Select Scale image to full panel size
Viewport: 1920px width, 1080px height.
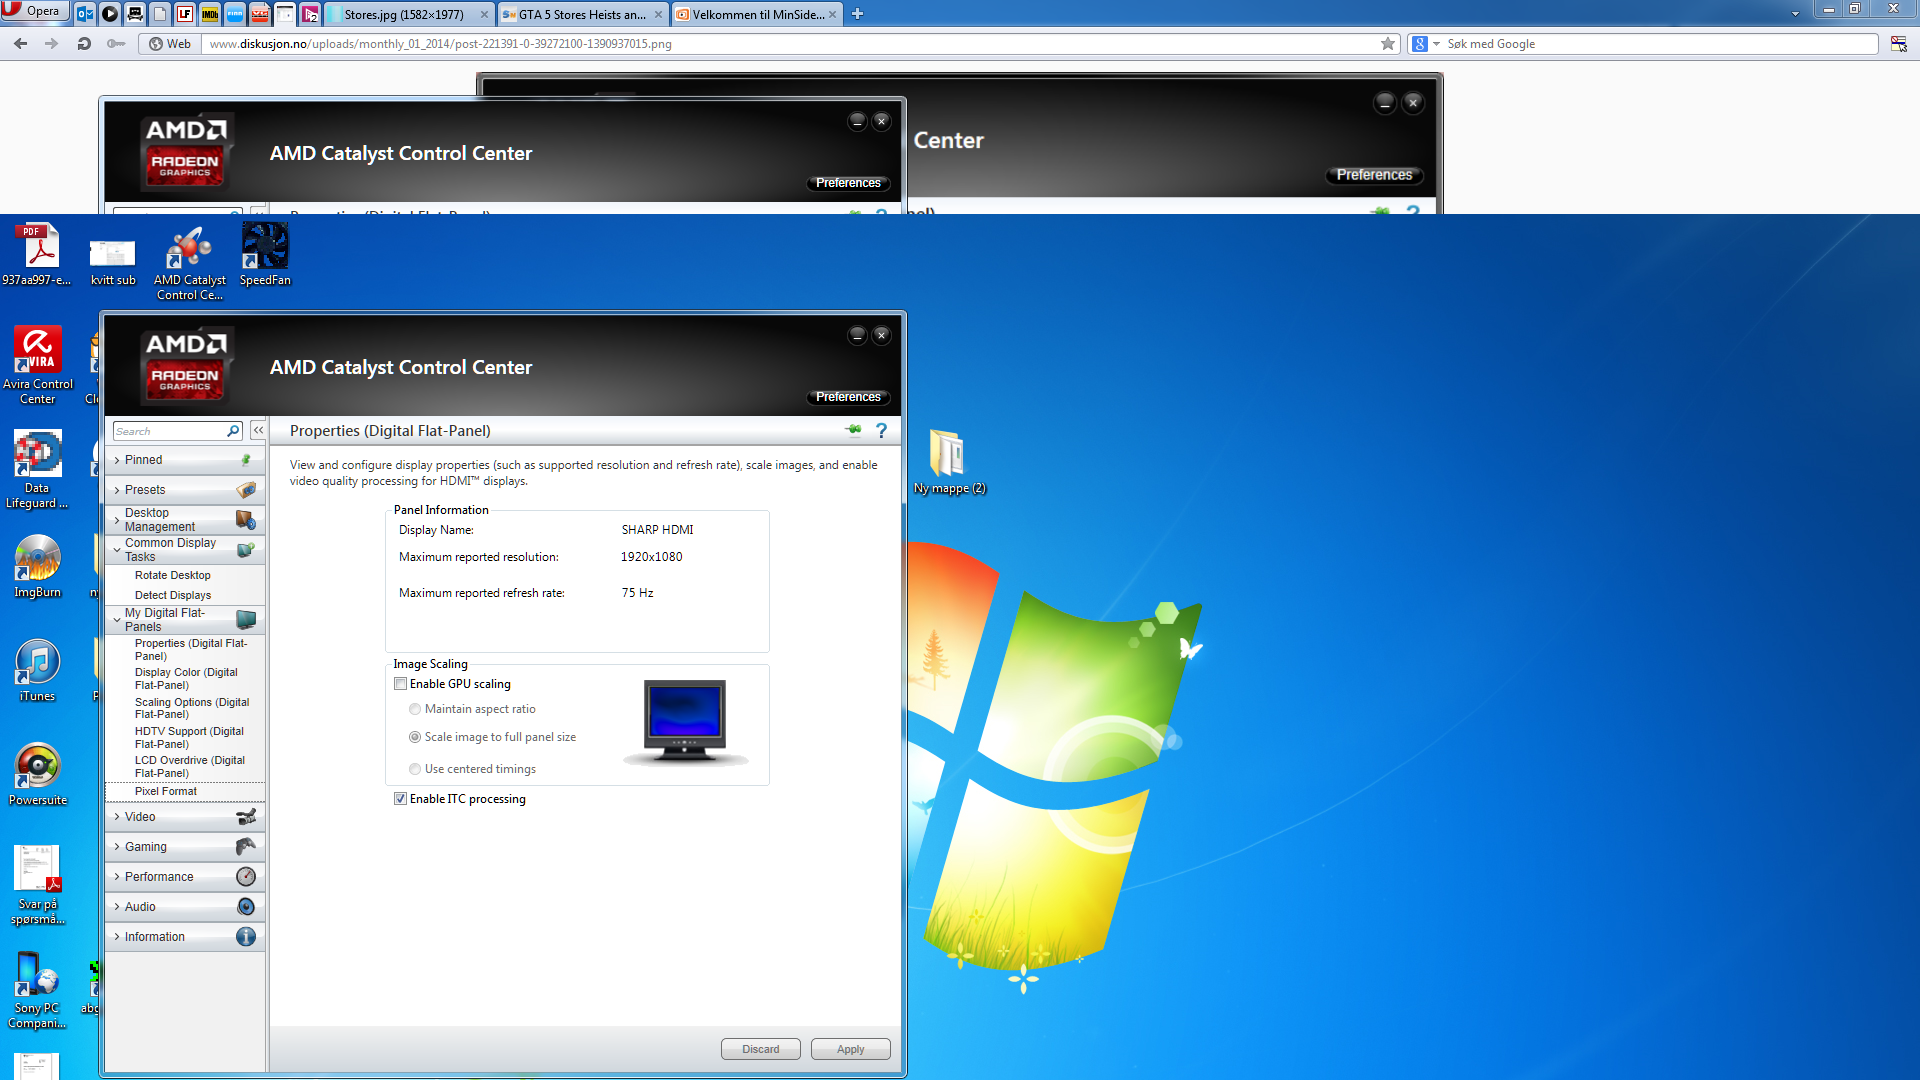tap(415, 737)
